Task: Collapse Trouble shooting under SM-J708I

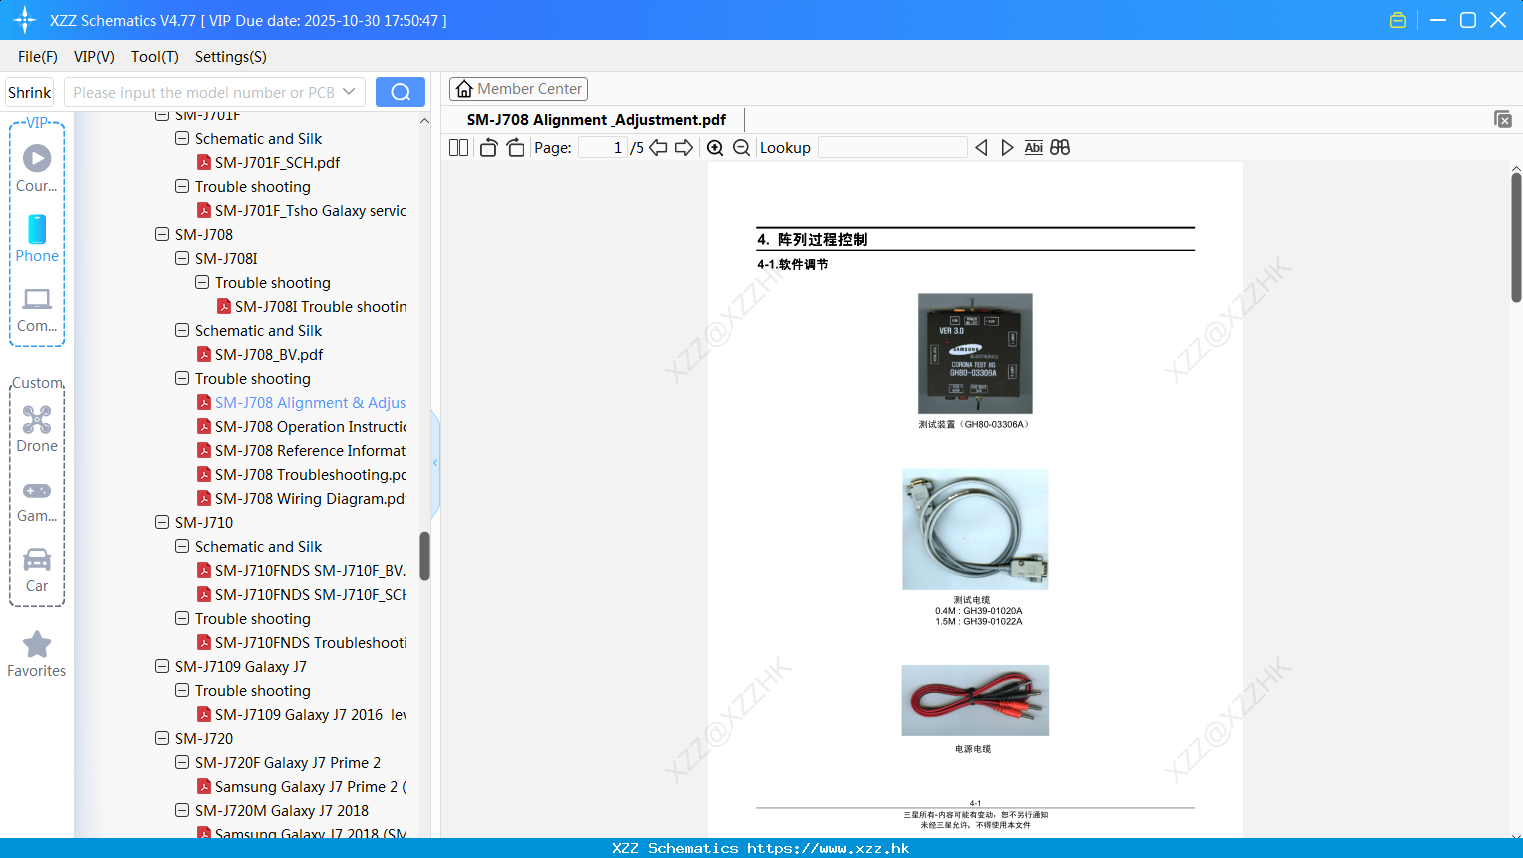Action: point(202,282)
